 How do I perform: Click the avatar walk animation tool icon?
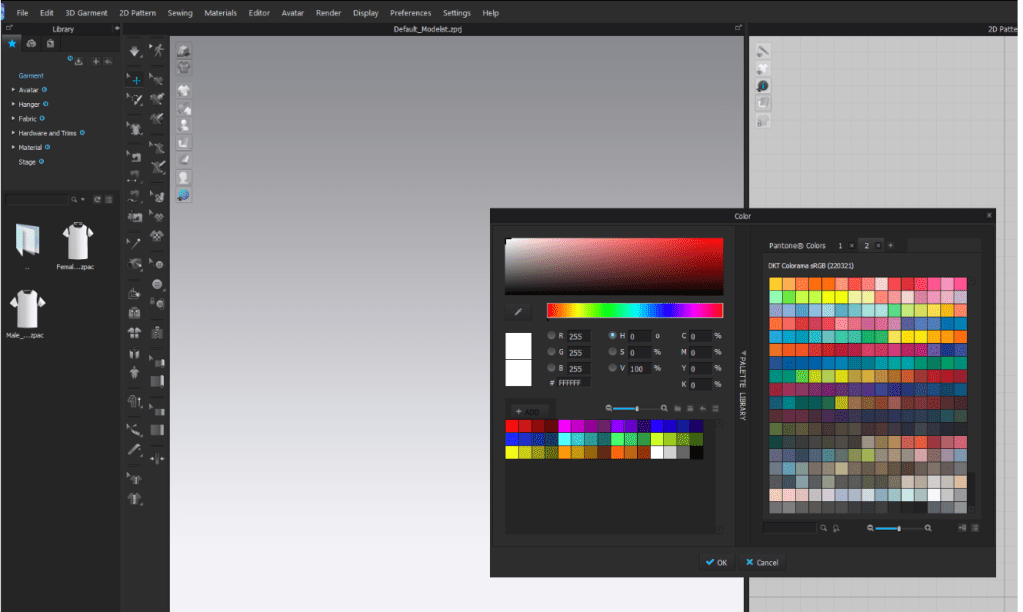(157, 50)
